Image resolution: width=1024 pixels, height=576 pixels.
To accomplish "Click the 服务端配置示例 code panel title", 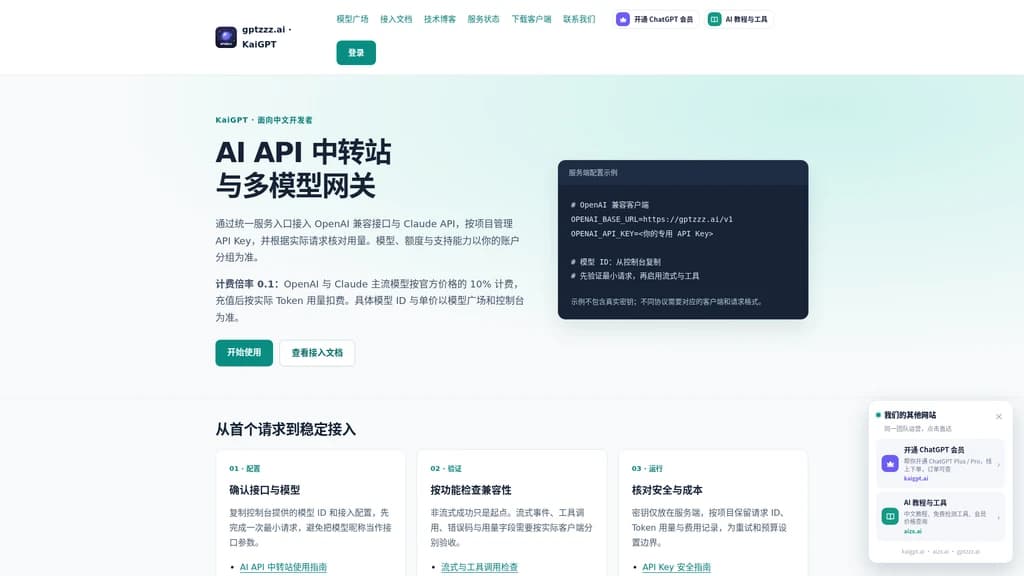I will pyautogui.click(x=593, y=173).
